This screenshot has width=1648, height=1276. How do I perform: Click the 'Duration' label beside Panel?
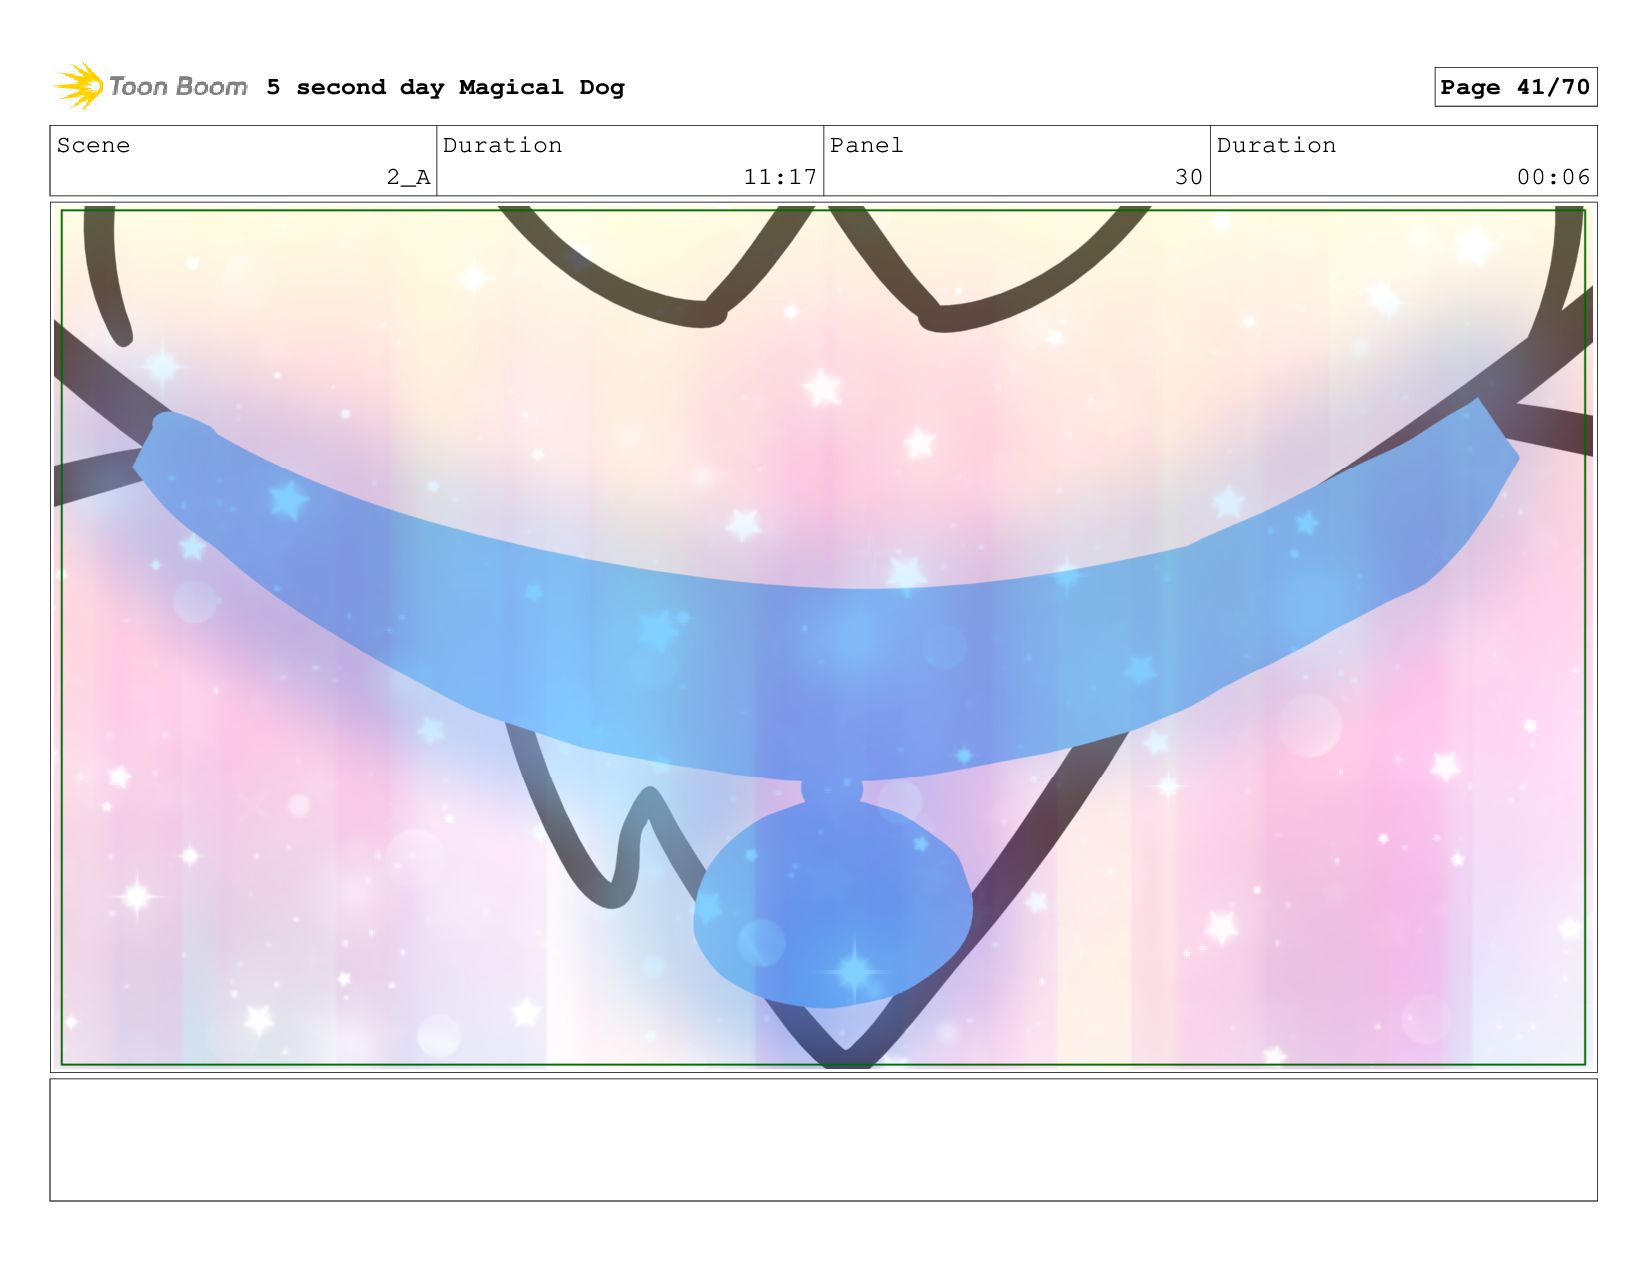pyautogui.click(x=1276, y=145)
